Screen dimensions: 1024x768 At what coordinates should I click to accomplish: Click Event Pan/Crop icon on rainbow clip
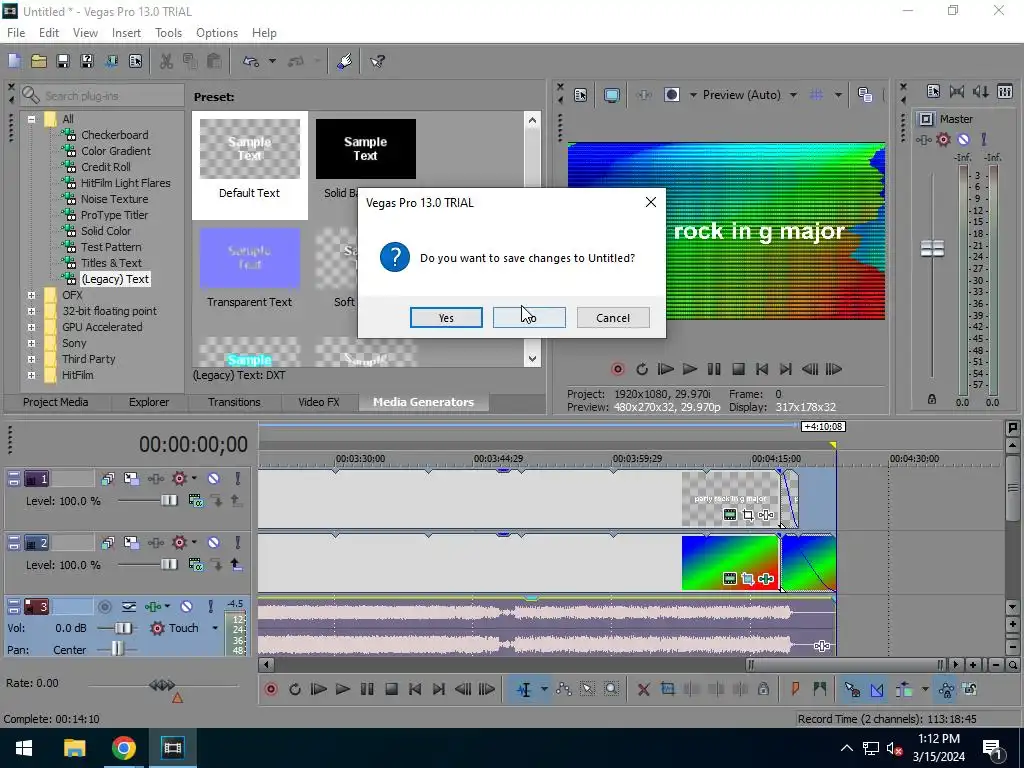point(748,579)
